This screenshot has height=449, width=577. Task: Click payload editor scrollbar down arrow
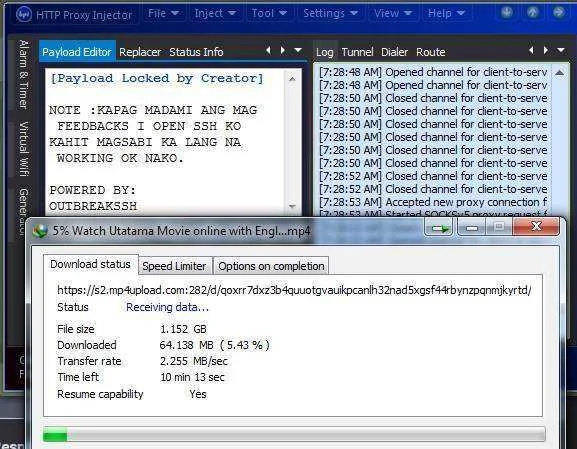(x=292, y=206)
